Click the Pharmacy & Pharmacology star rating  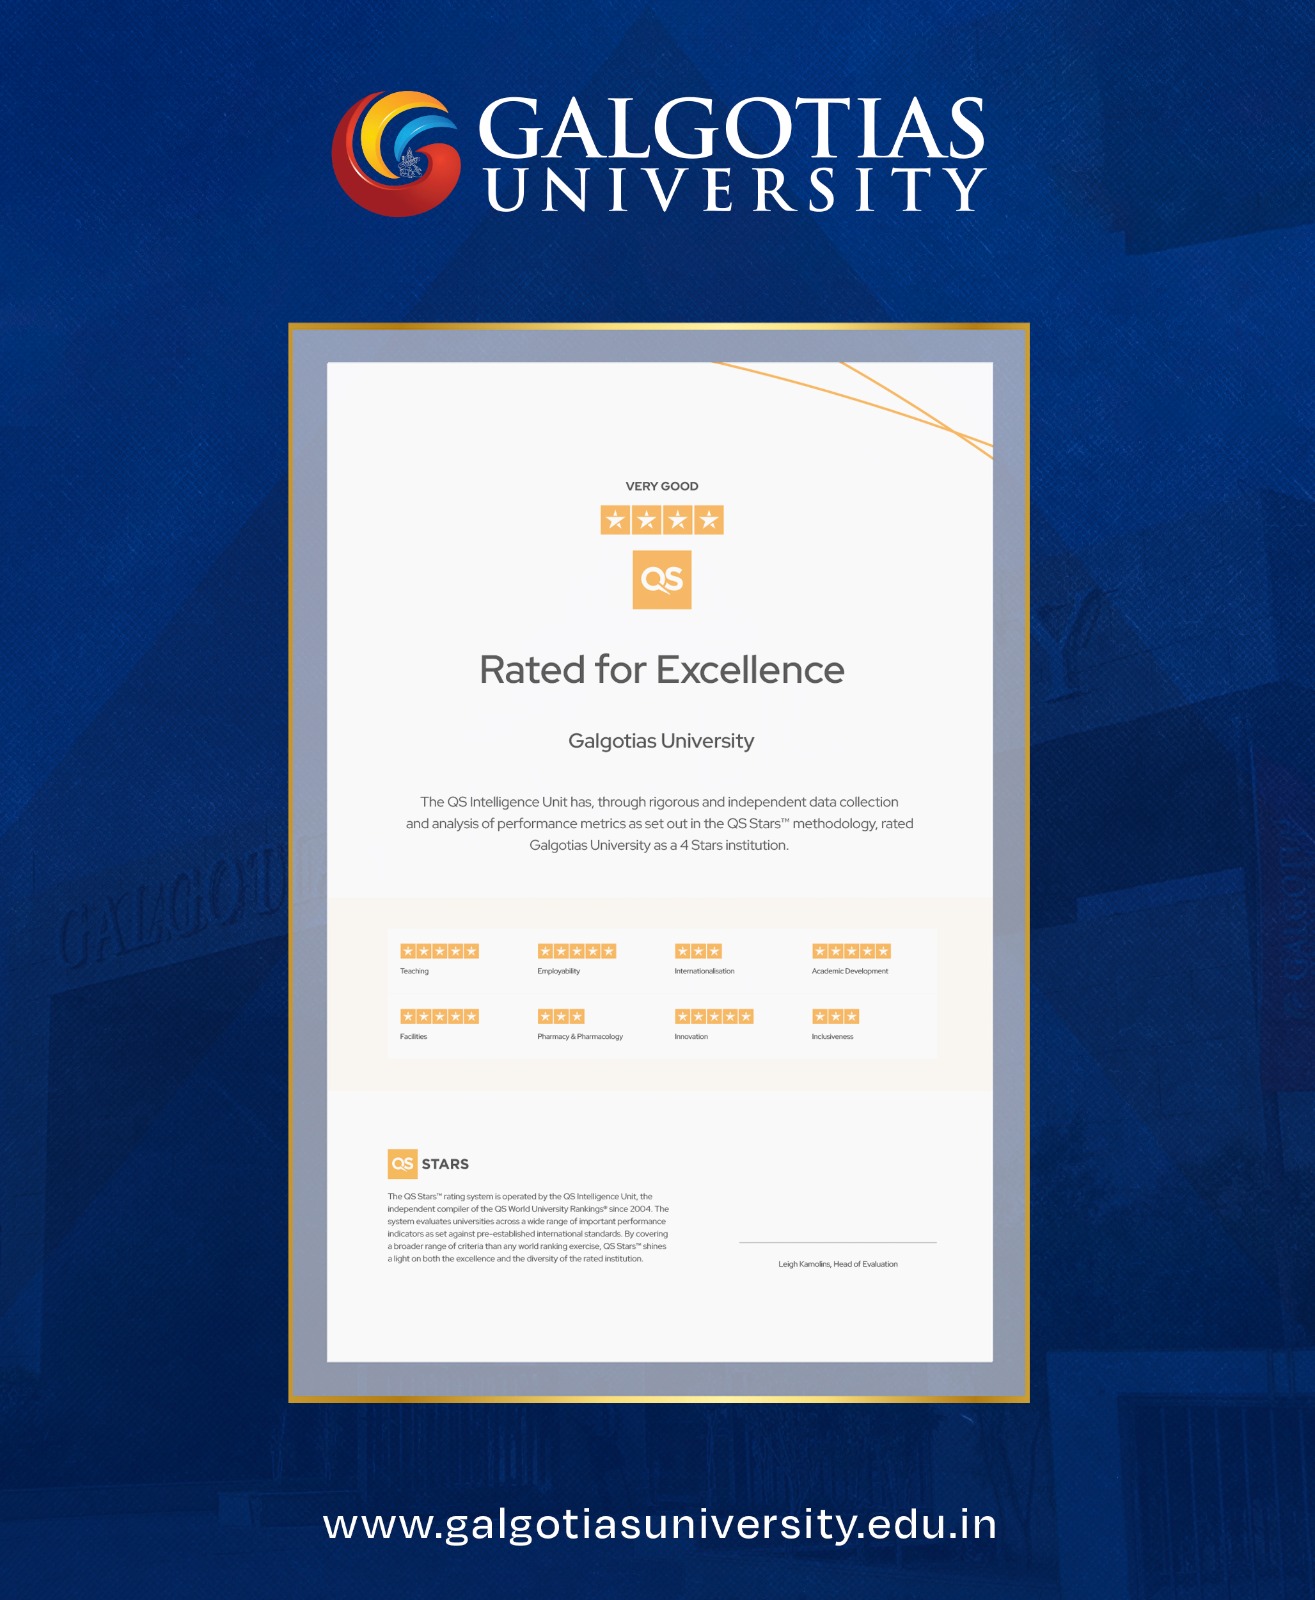pos(561,1016)
